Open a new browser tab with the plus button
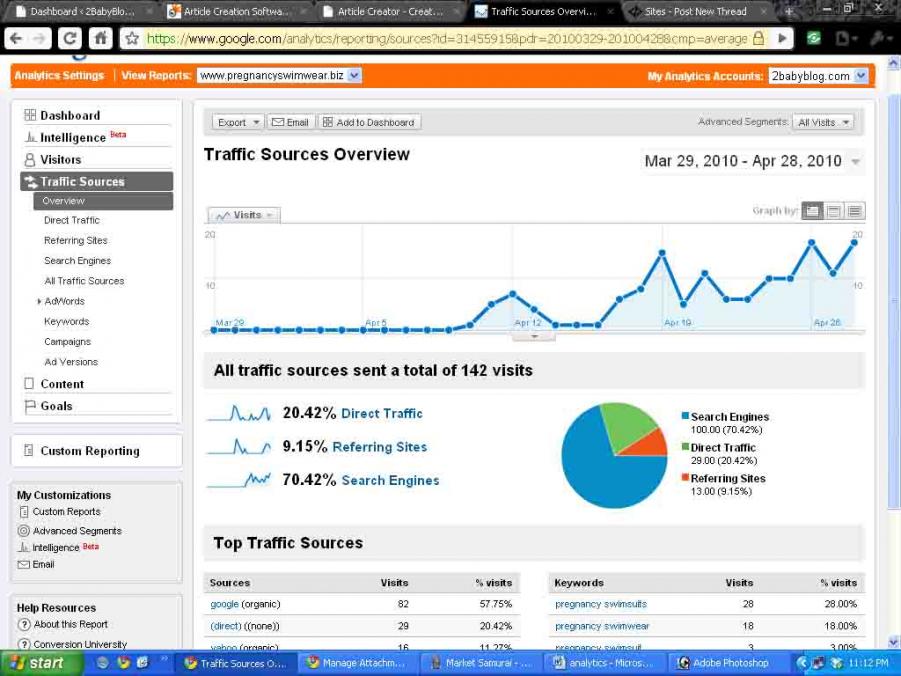 (788, 11)
